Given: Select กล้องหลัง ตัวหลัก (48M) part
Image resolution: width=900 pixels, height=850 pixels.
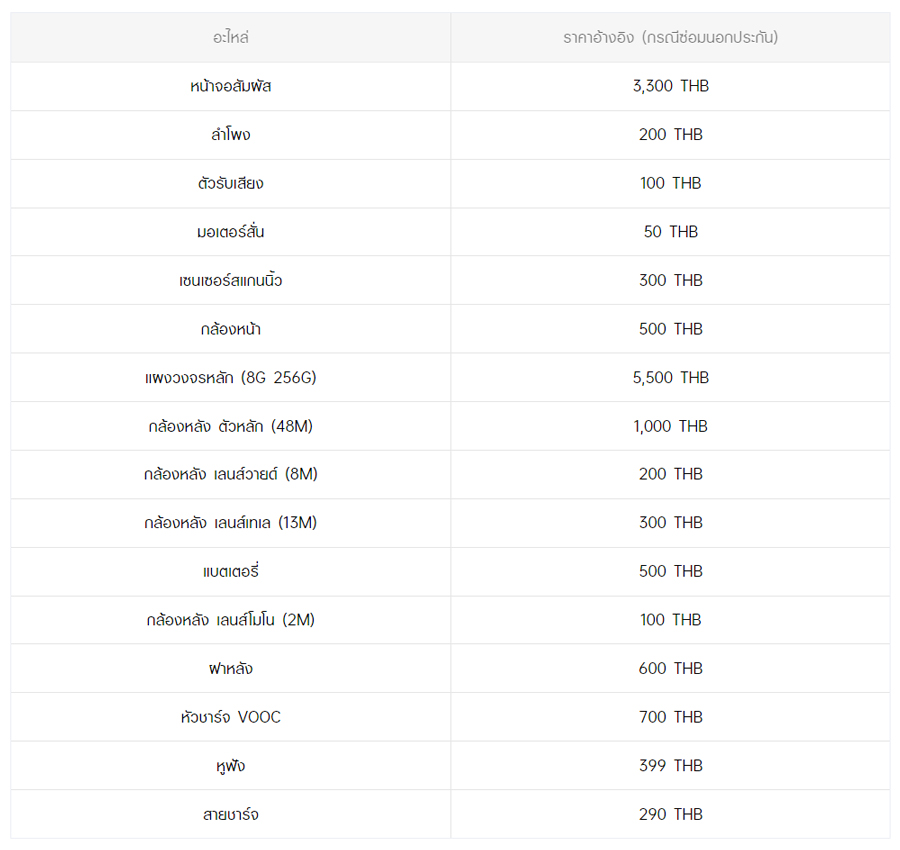Looking at the screenshot, I should tap(230, 426).
